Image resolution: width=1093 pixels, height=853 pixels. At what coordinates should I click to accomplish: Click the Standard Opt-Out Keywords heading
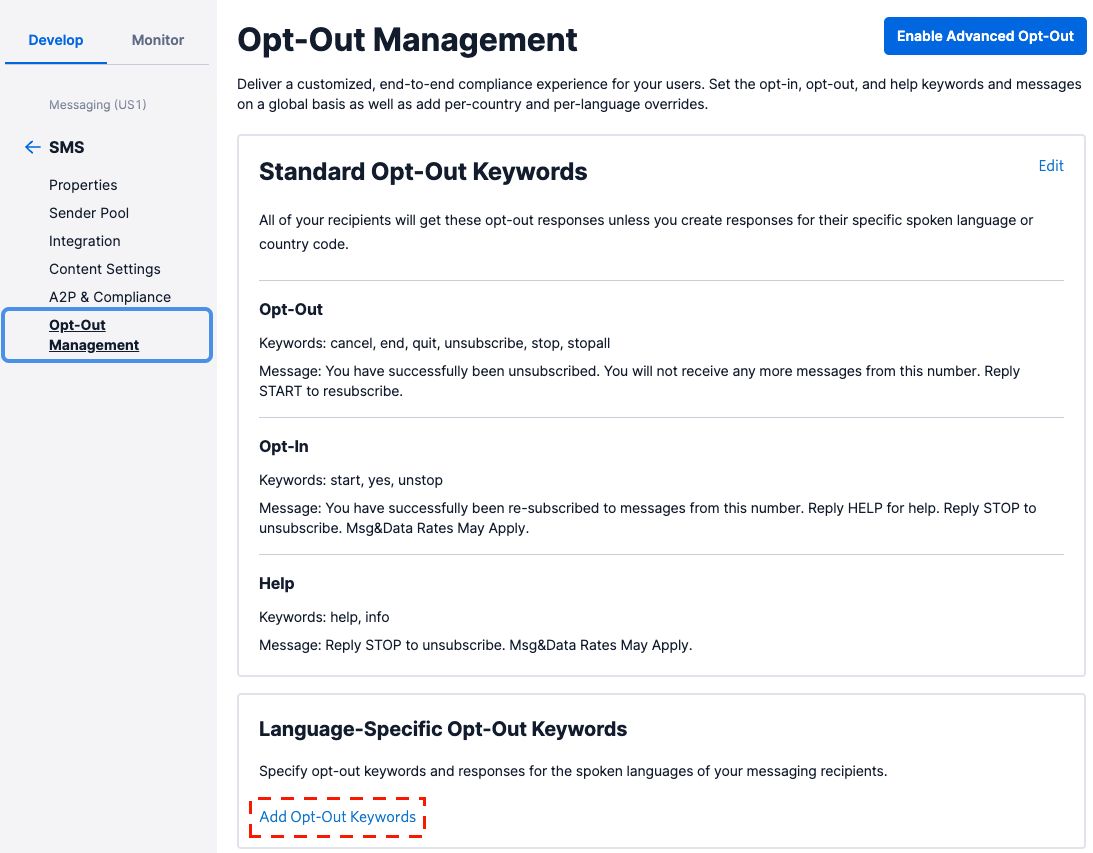click(x=423, y=171)
